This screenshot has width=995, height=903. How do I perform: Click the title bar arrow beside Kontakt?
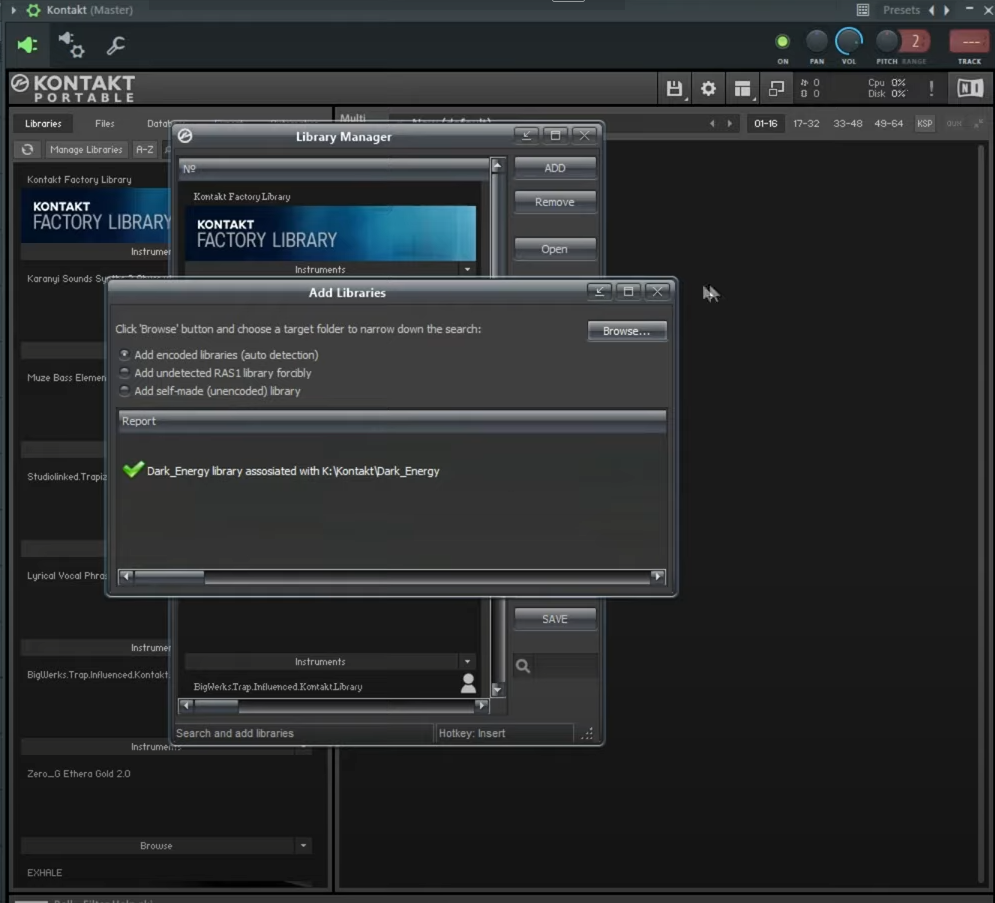tap(13, 10)
